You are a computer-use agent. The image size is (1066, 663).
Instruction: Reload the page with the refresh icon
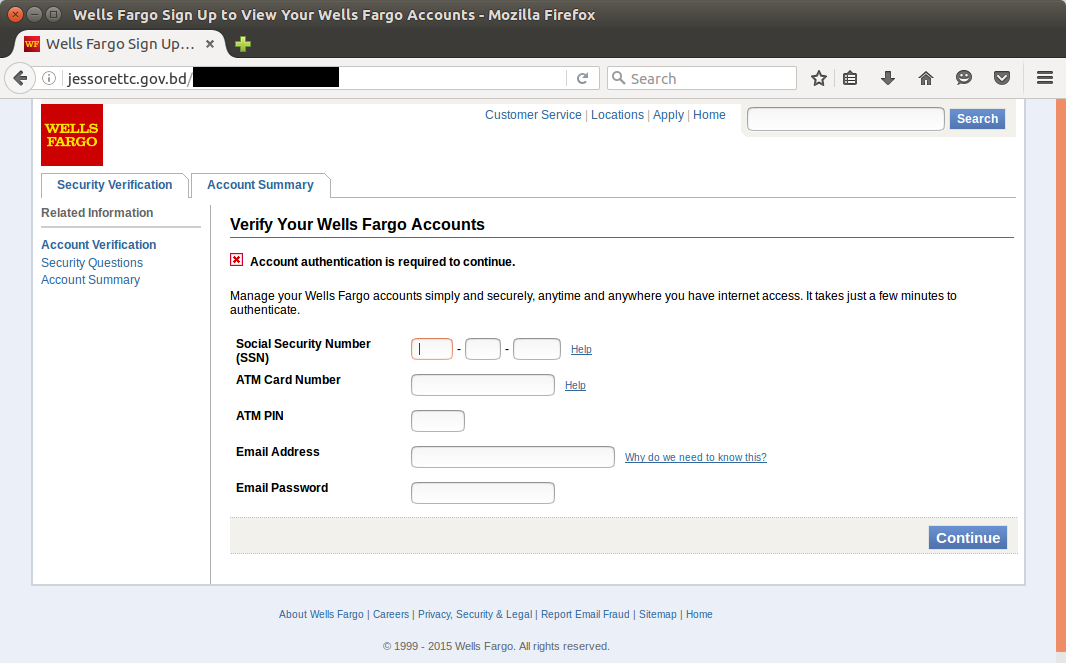coord(583,78)
